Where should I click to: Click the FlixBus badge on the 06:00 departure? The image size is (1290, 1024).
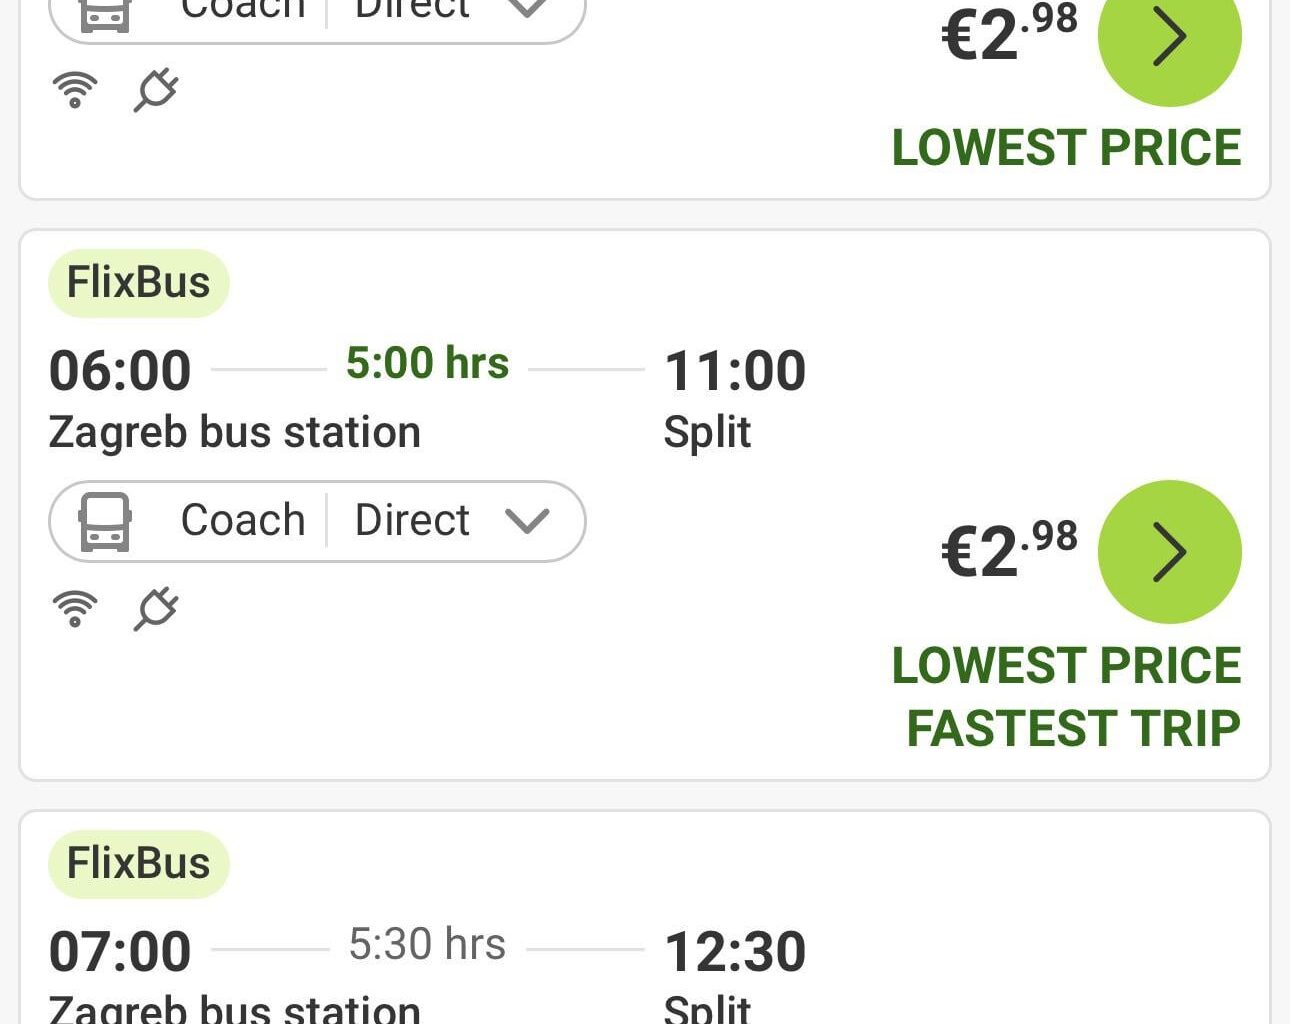(138, 282)
